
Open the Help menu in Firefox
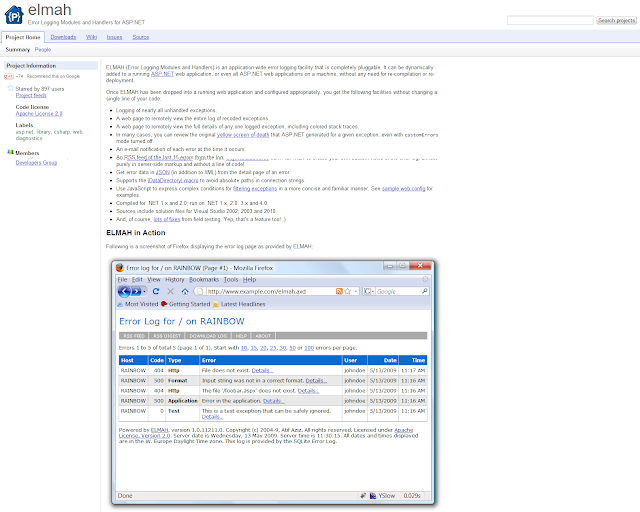click(249, 280)
